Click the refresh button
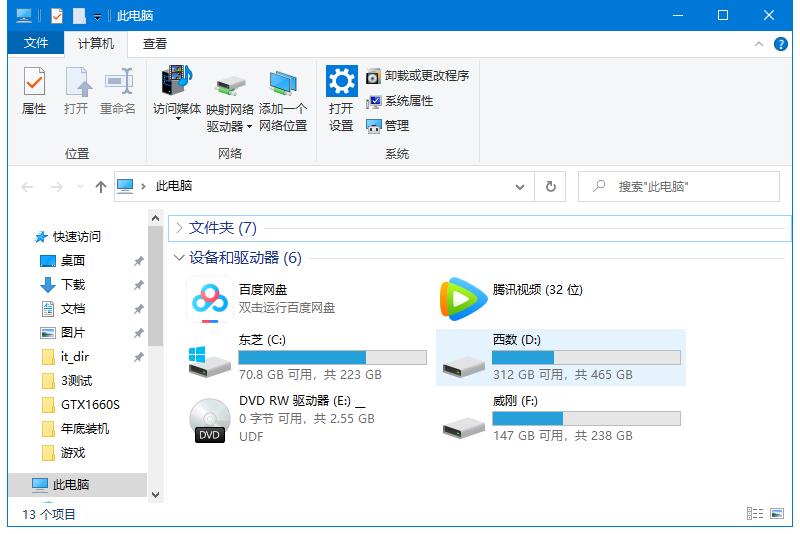This screenshot has height=534, width=800. pyautogui.click(x=551, y=187)
